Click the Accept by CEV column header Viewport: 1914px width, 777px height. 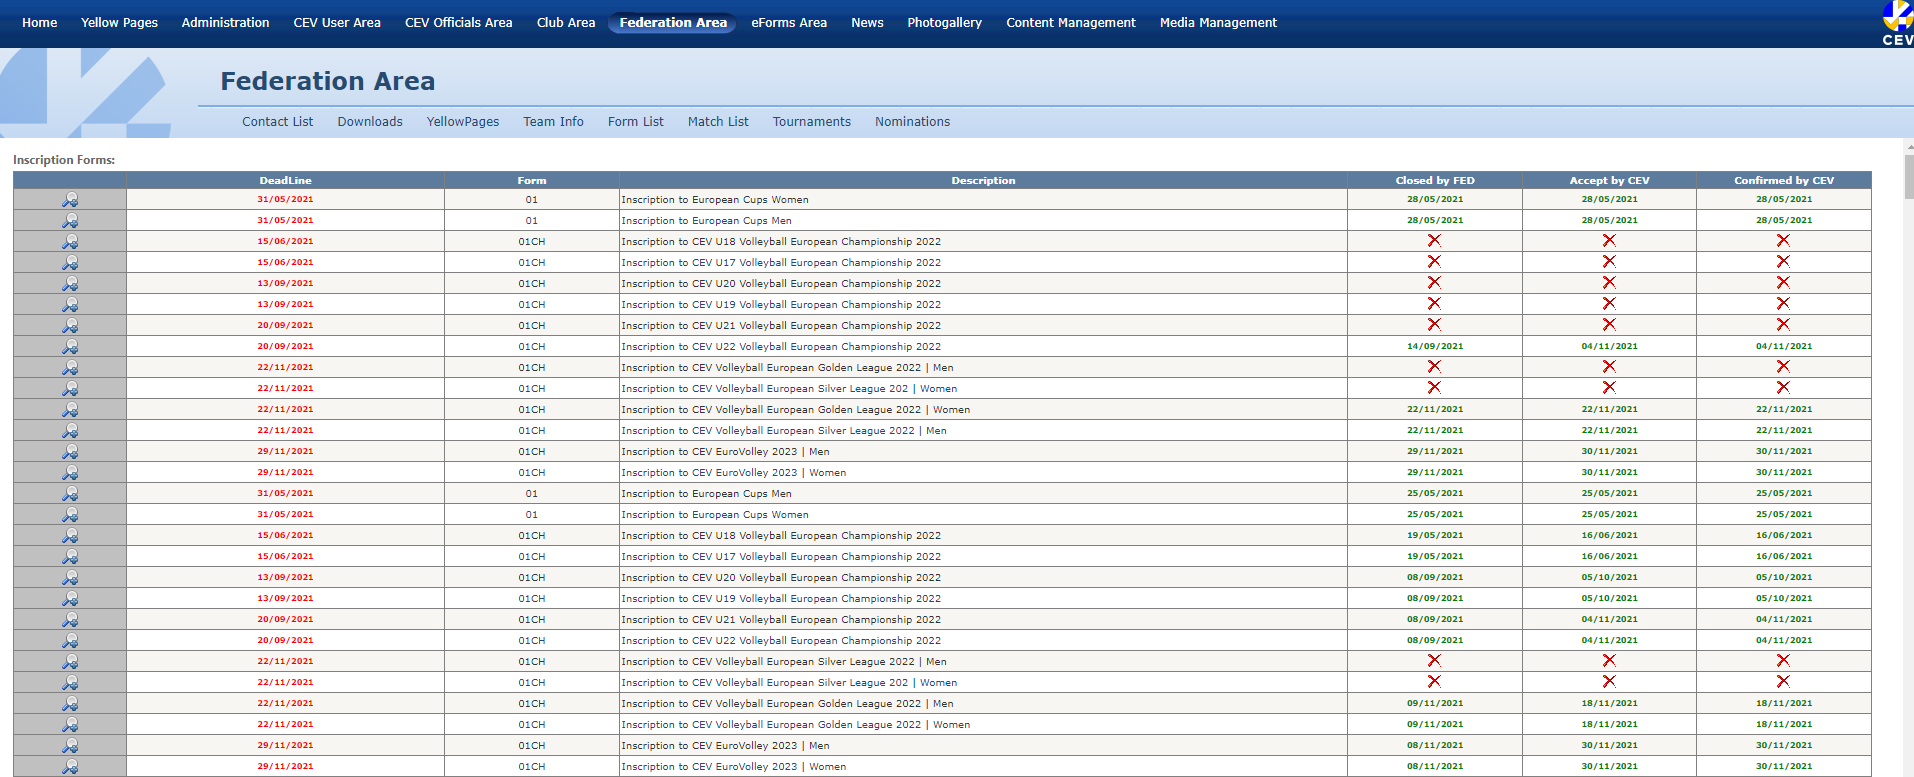pyautogui.click(x=1609, y=180)
